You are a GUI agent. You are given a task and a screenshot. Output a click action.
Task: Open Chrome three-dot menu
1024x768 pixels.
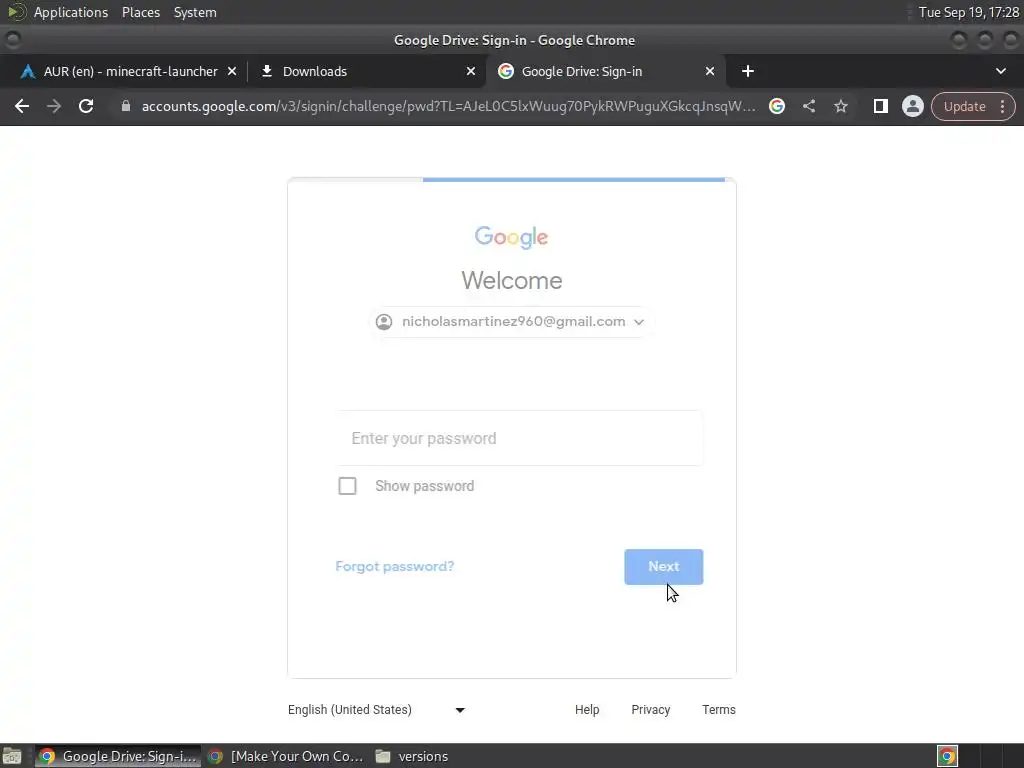tap(1002, 106)
